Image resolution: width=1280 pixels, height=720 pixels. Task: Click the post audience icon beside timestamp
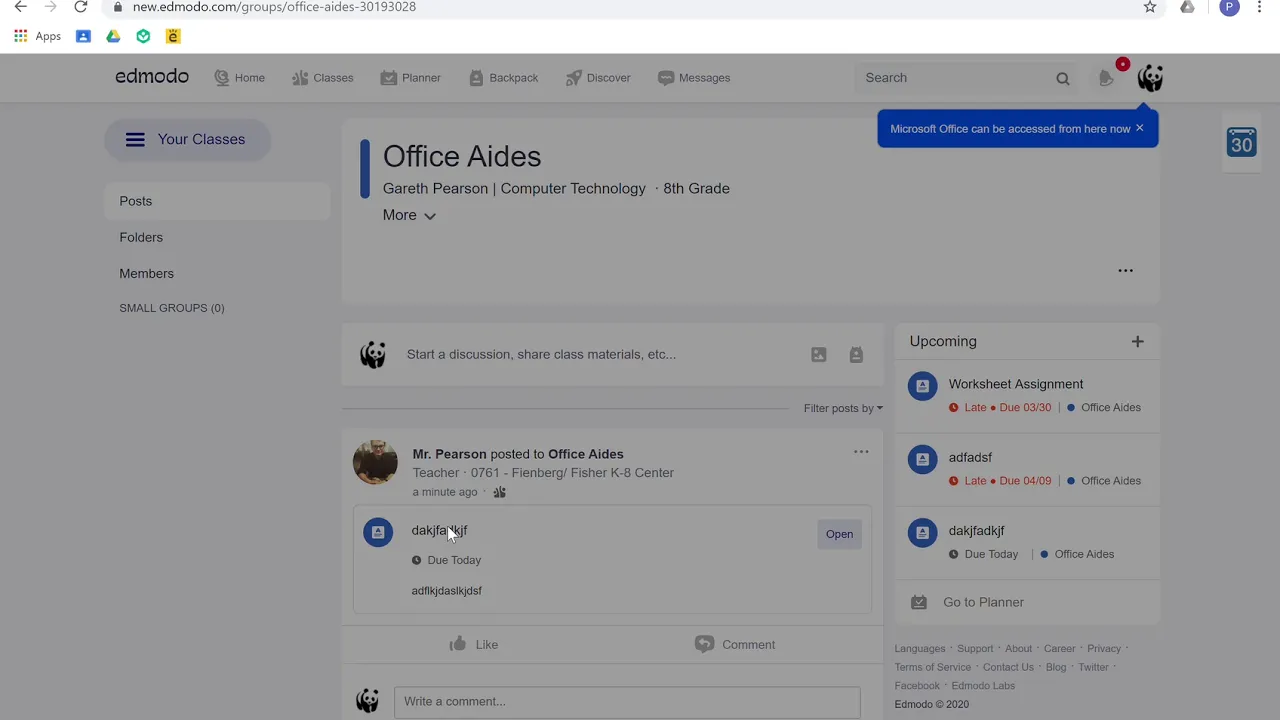click(x=499, y=492)
